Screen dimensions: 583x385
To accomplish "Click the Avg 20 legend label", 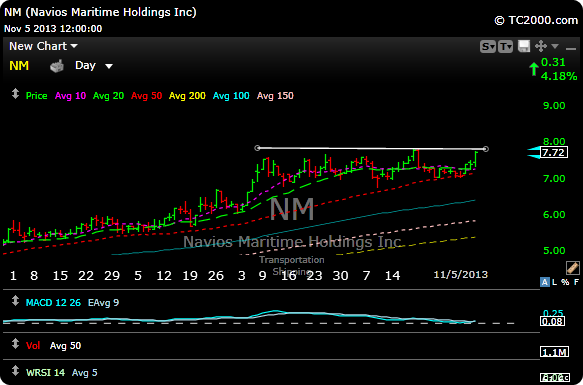I will 108,96.
